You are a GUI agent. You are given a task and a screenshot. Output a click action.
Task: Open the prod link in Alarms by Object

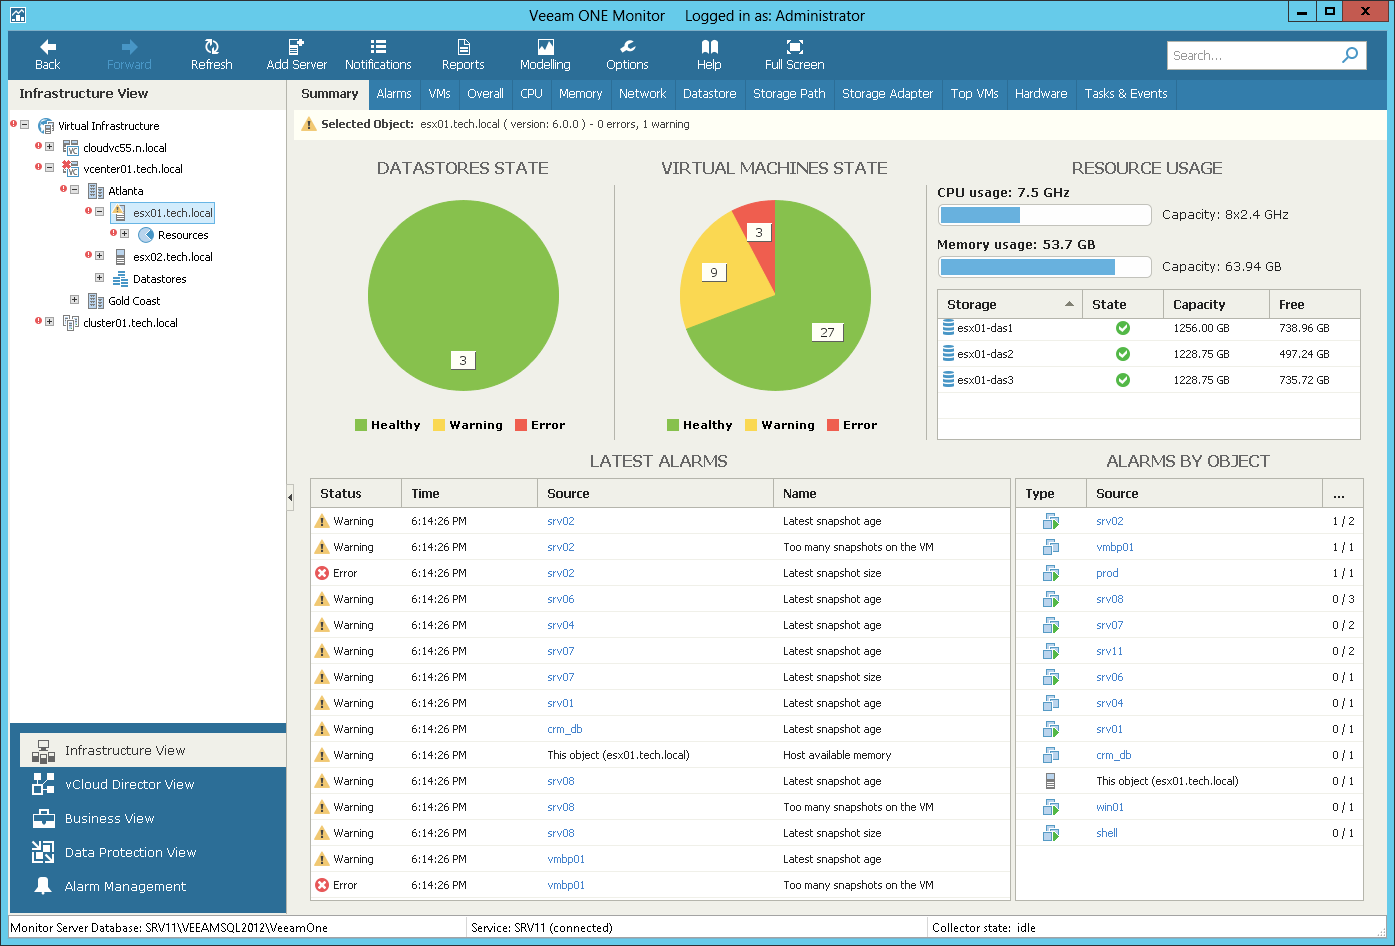point(1107,573)
